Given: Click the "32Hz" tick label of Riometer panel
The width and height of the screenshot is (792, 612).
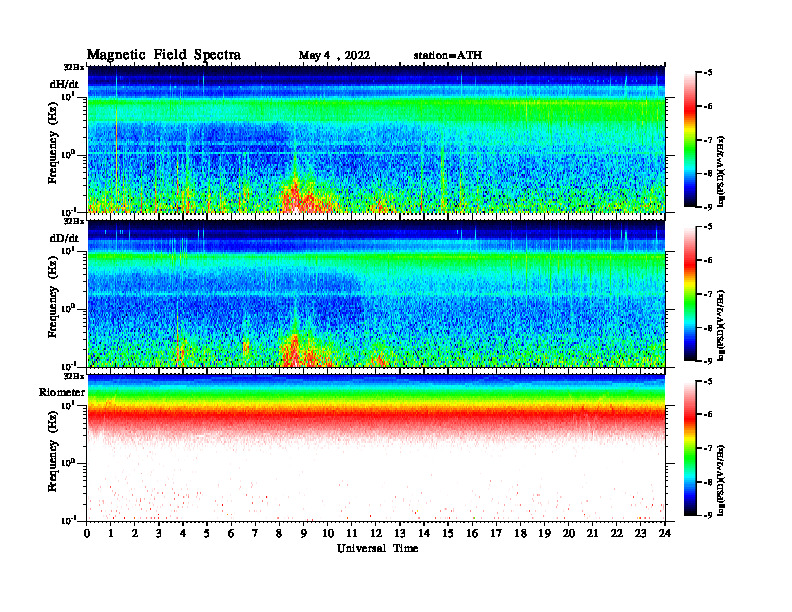Looking at the screenshot, I should 74,376.
